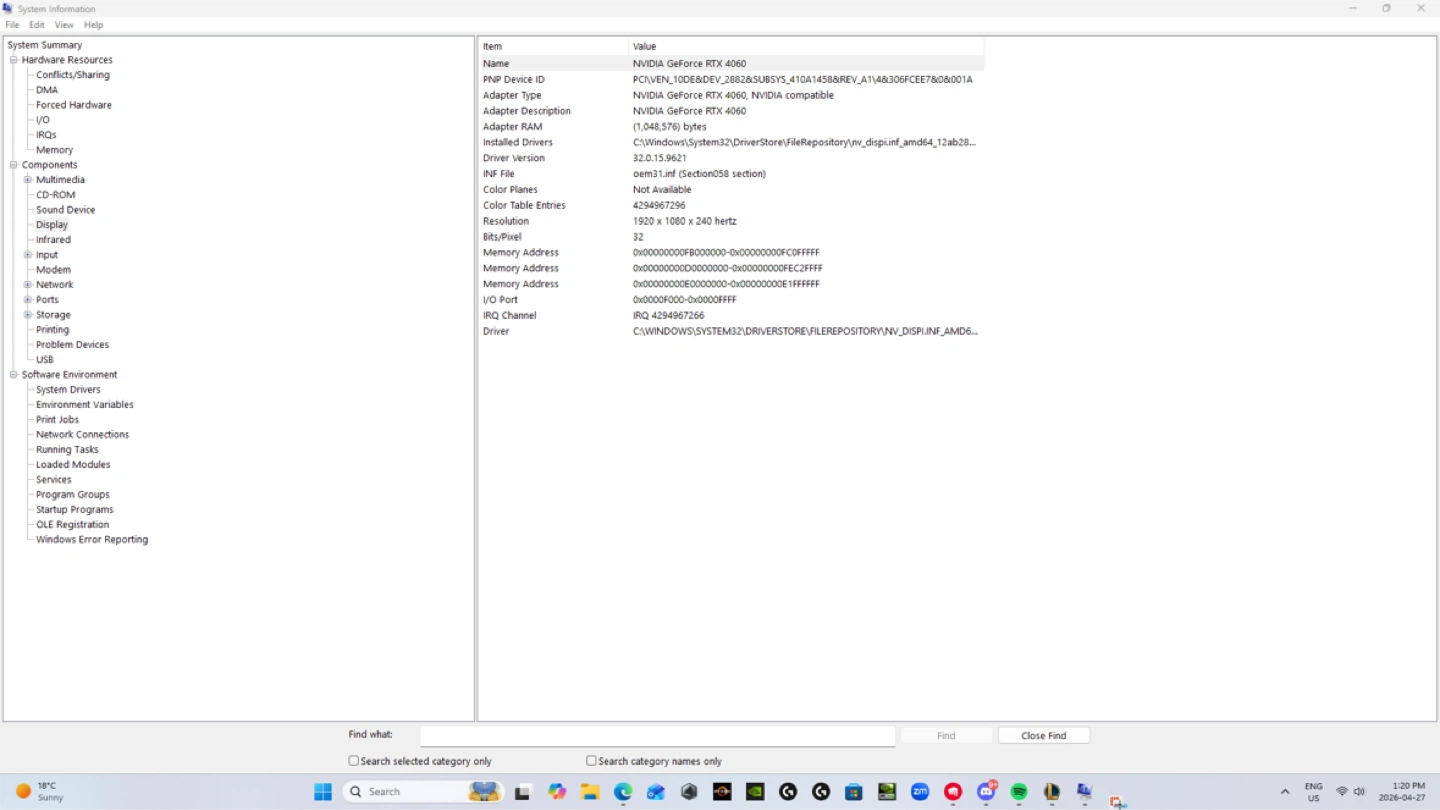
Task: Open the View menu
Action: coord(64,25)
